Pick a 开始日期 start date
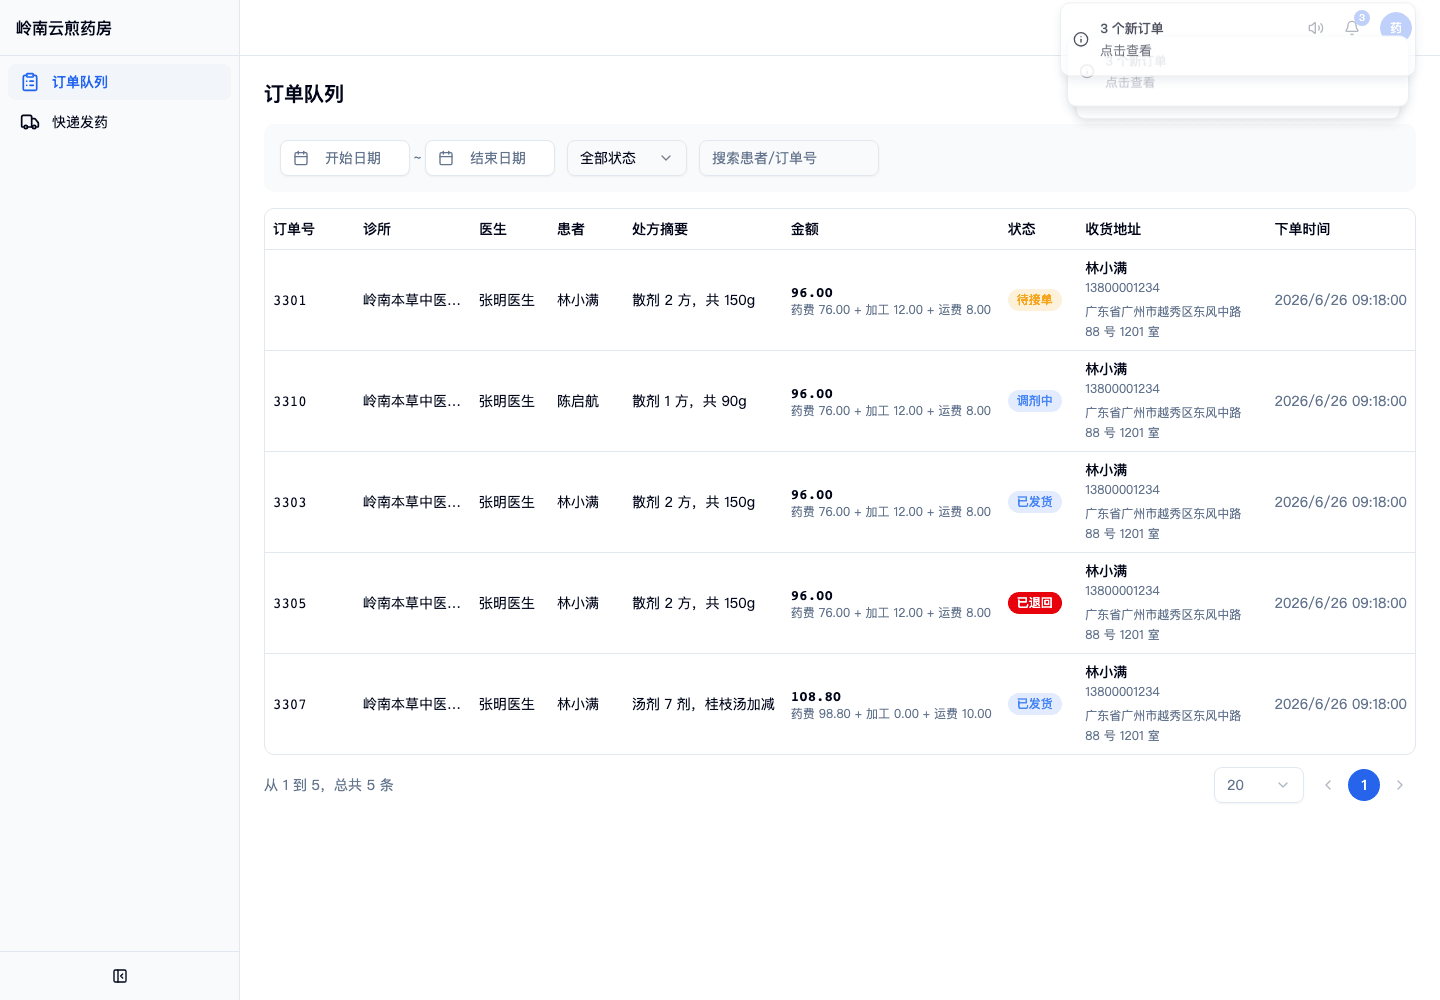Viewport: 1440px width, 1000px height. 345,158
